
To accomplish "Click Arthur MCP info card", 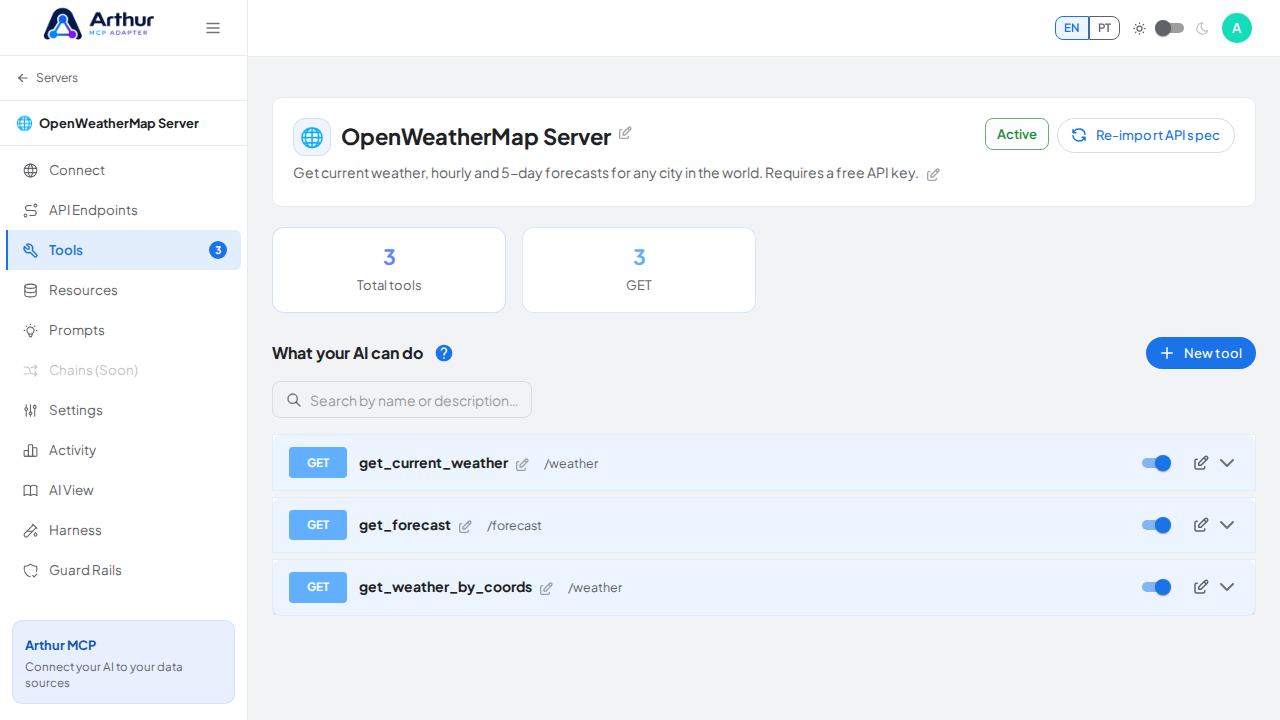I will click(123, 662).
